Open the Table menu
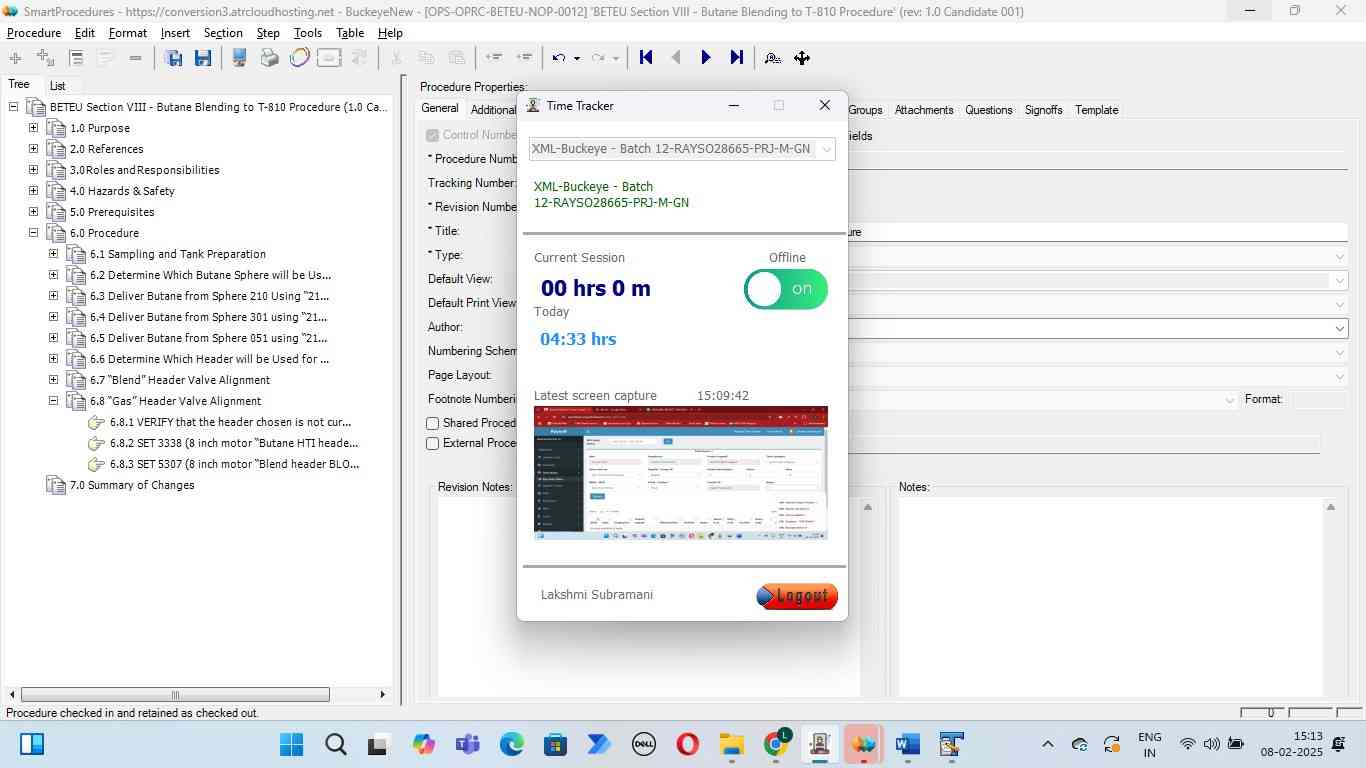The image size is (1366, 768). tap(350, 33)
